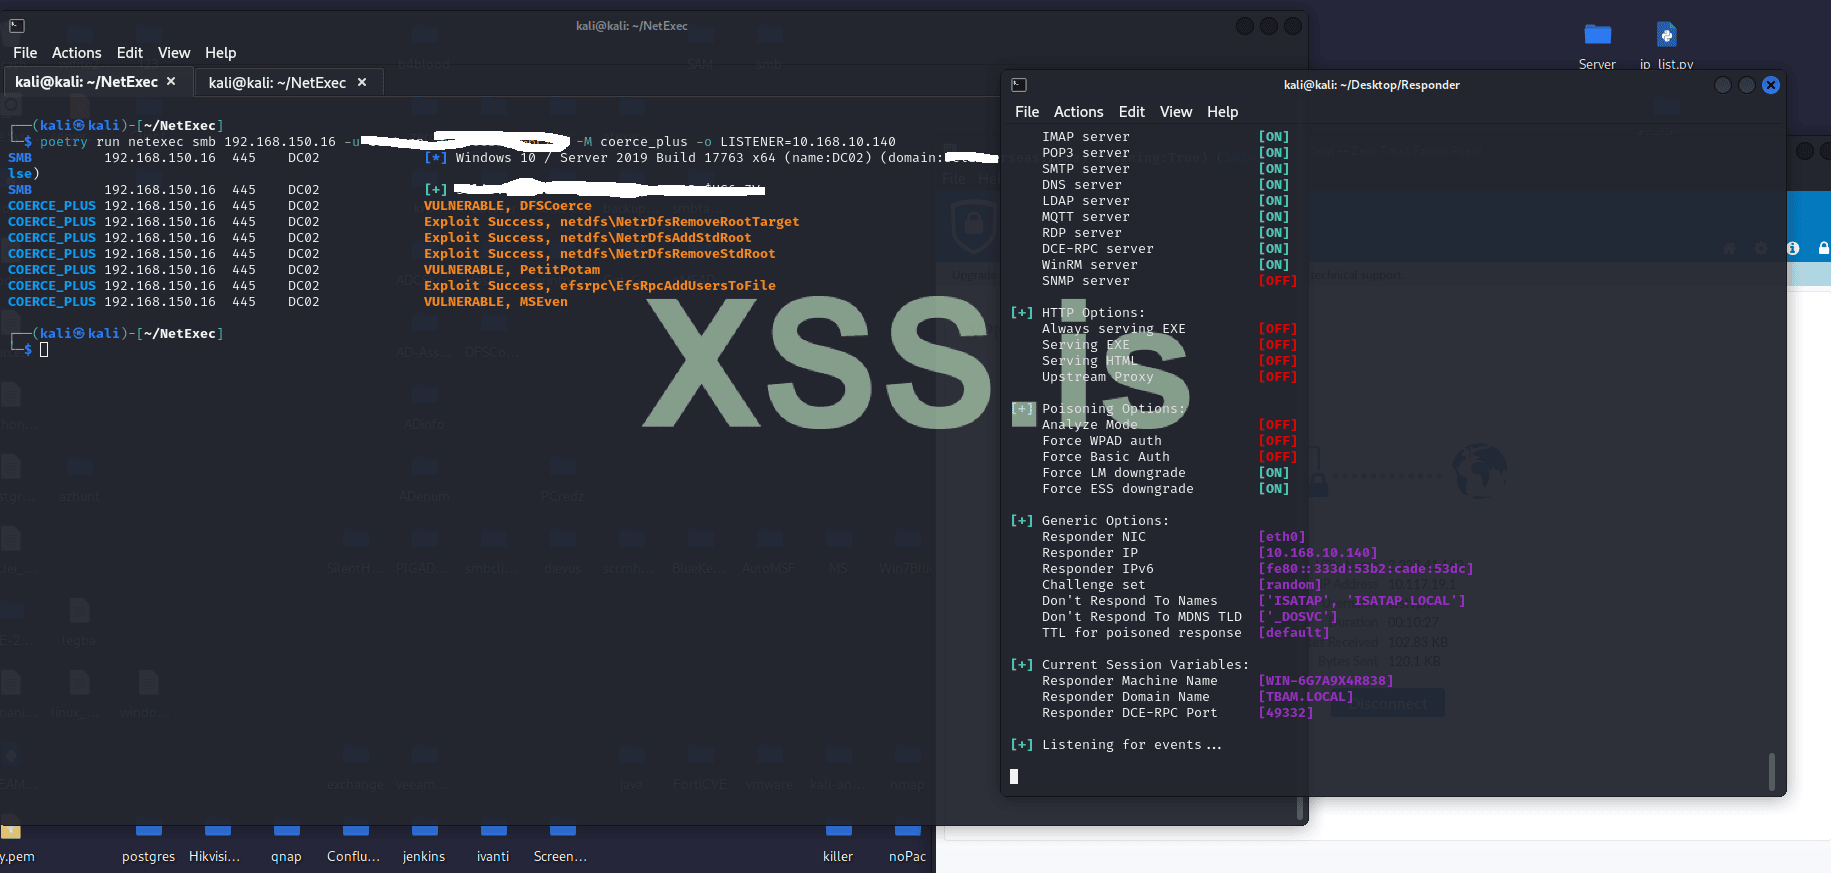Click the [49332] DCE-RPC port value
Screen dimensions: 1831x873
[1286, 713]
